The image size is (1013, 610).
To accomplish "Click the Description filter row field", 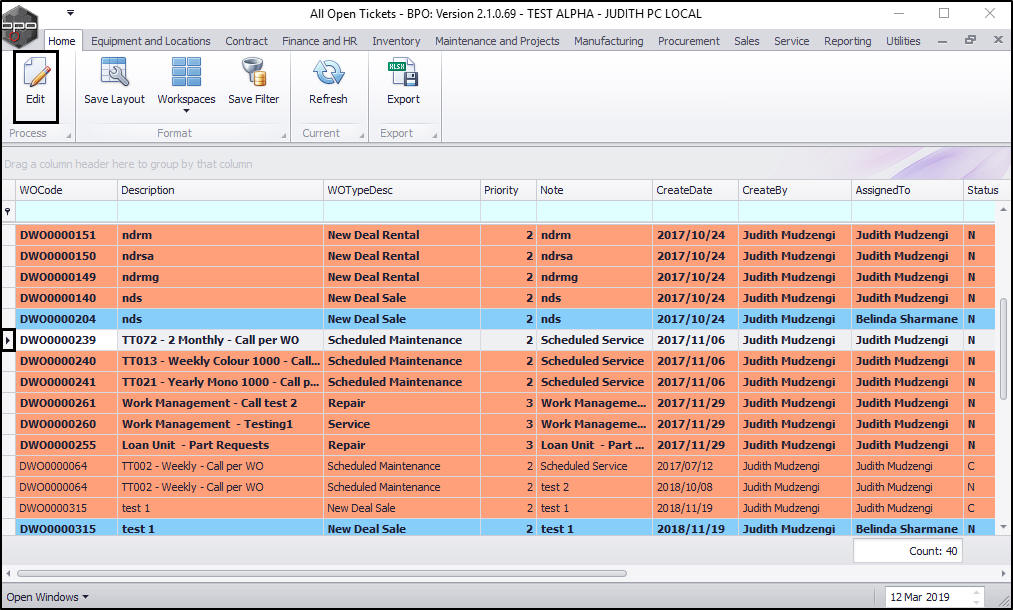I will (220, 212).
